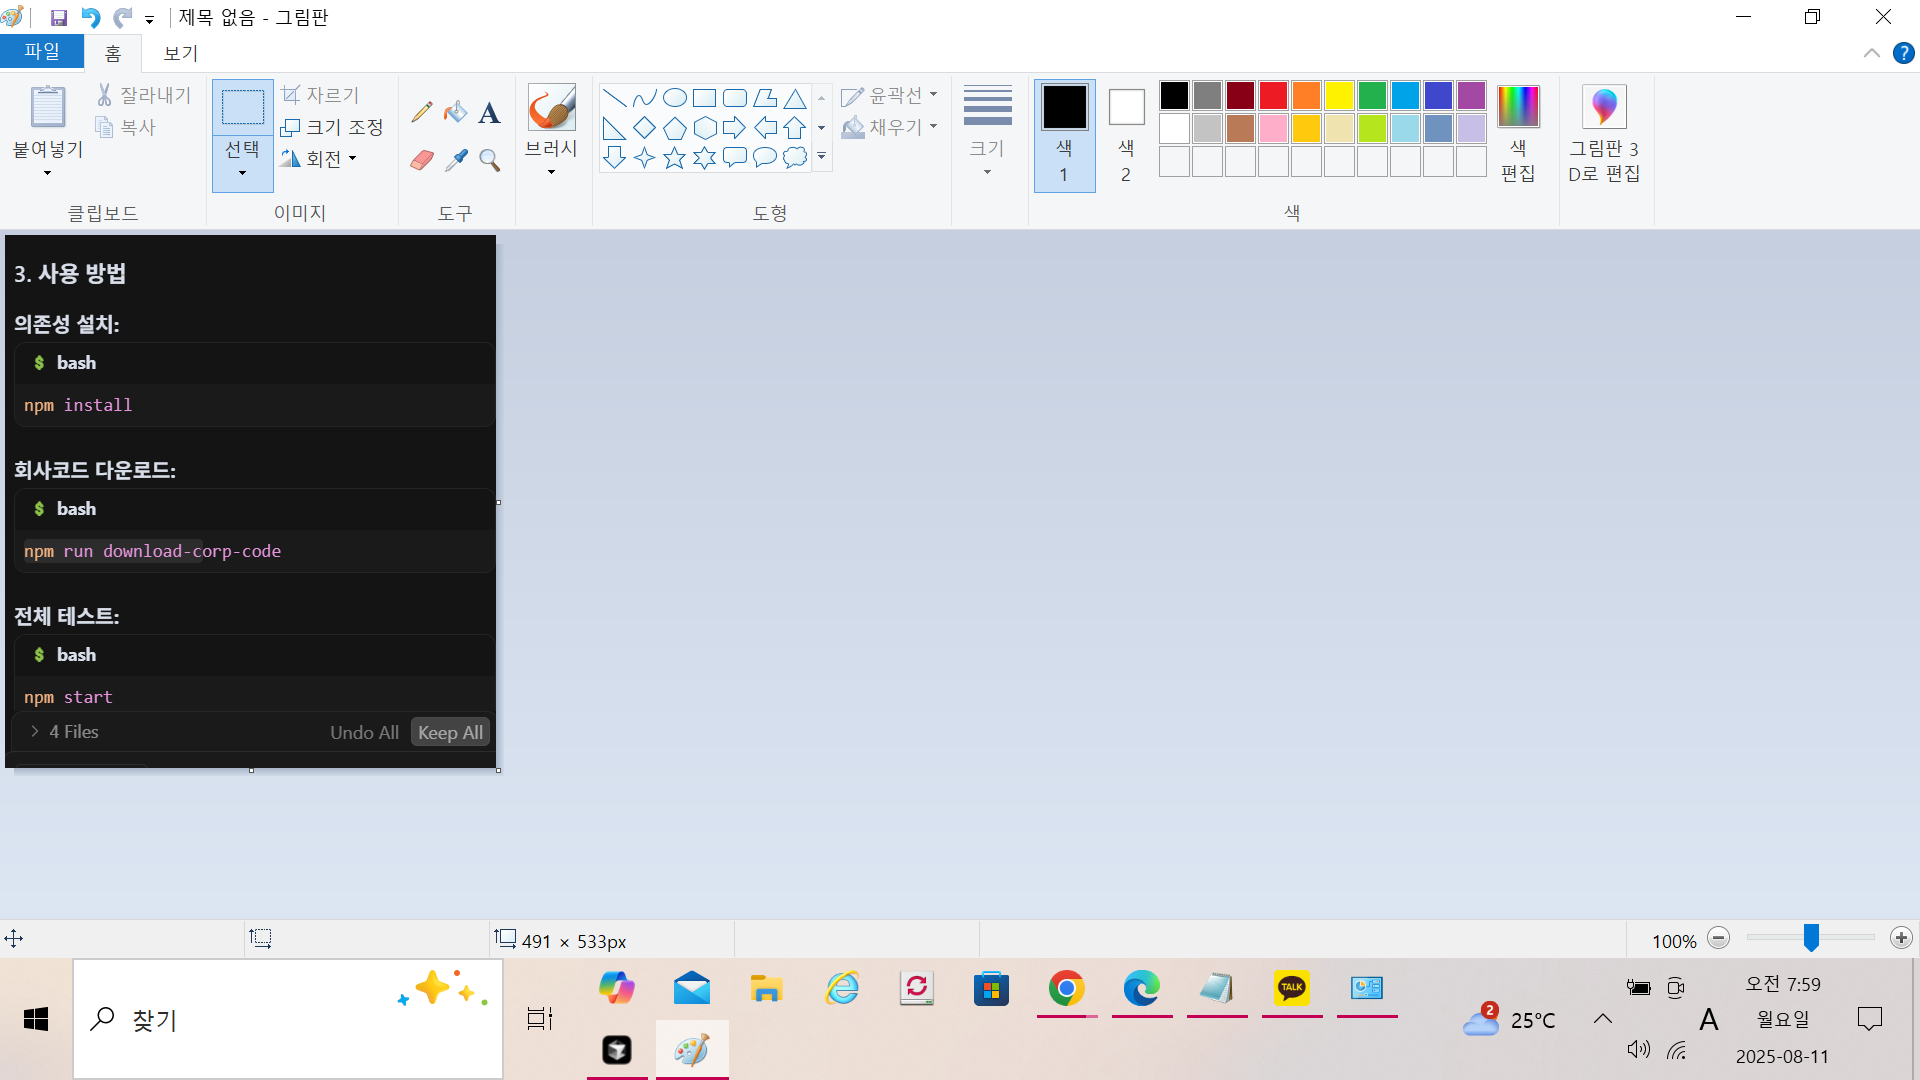Pick the purple color swatch

click(x=1471, y=96)
